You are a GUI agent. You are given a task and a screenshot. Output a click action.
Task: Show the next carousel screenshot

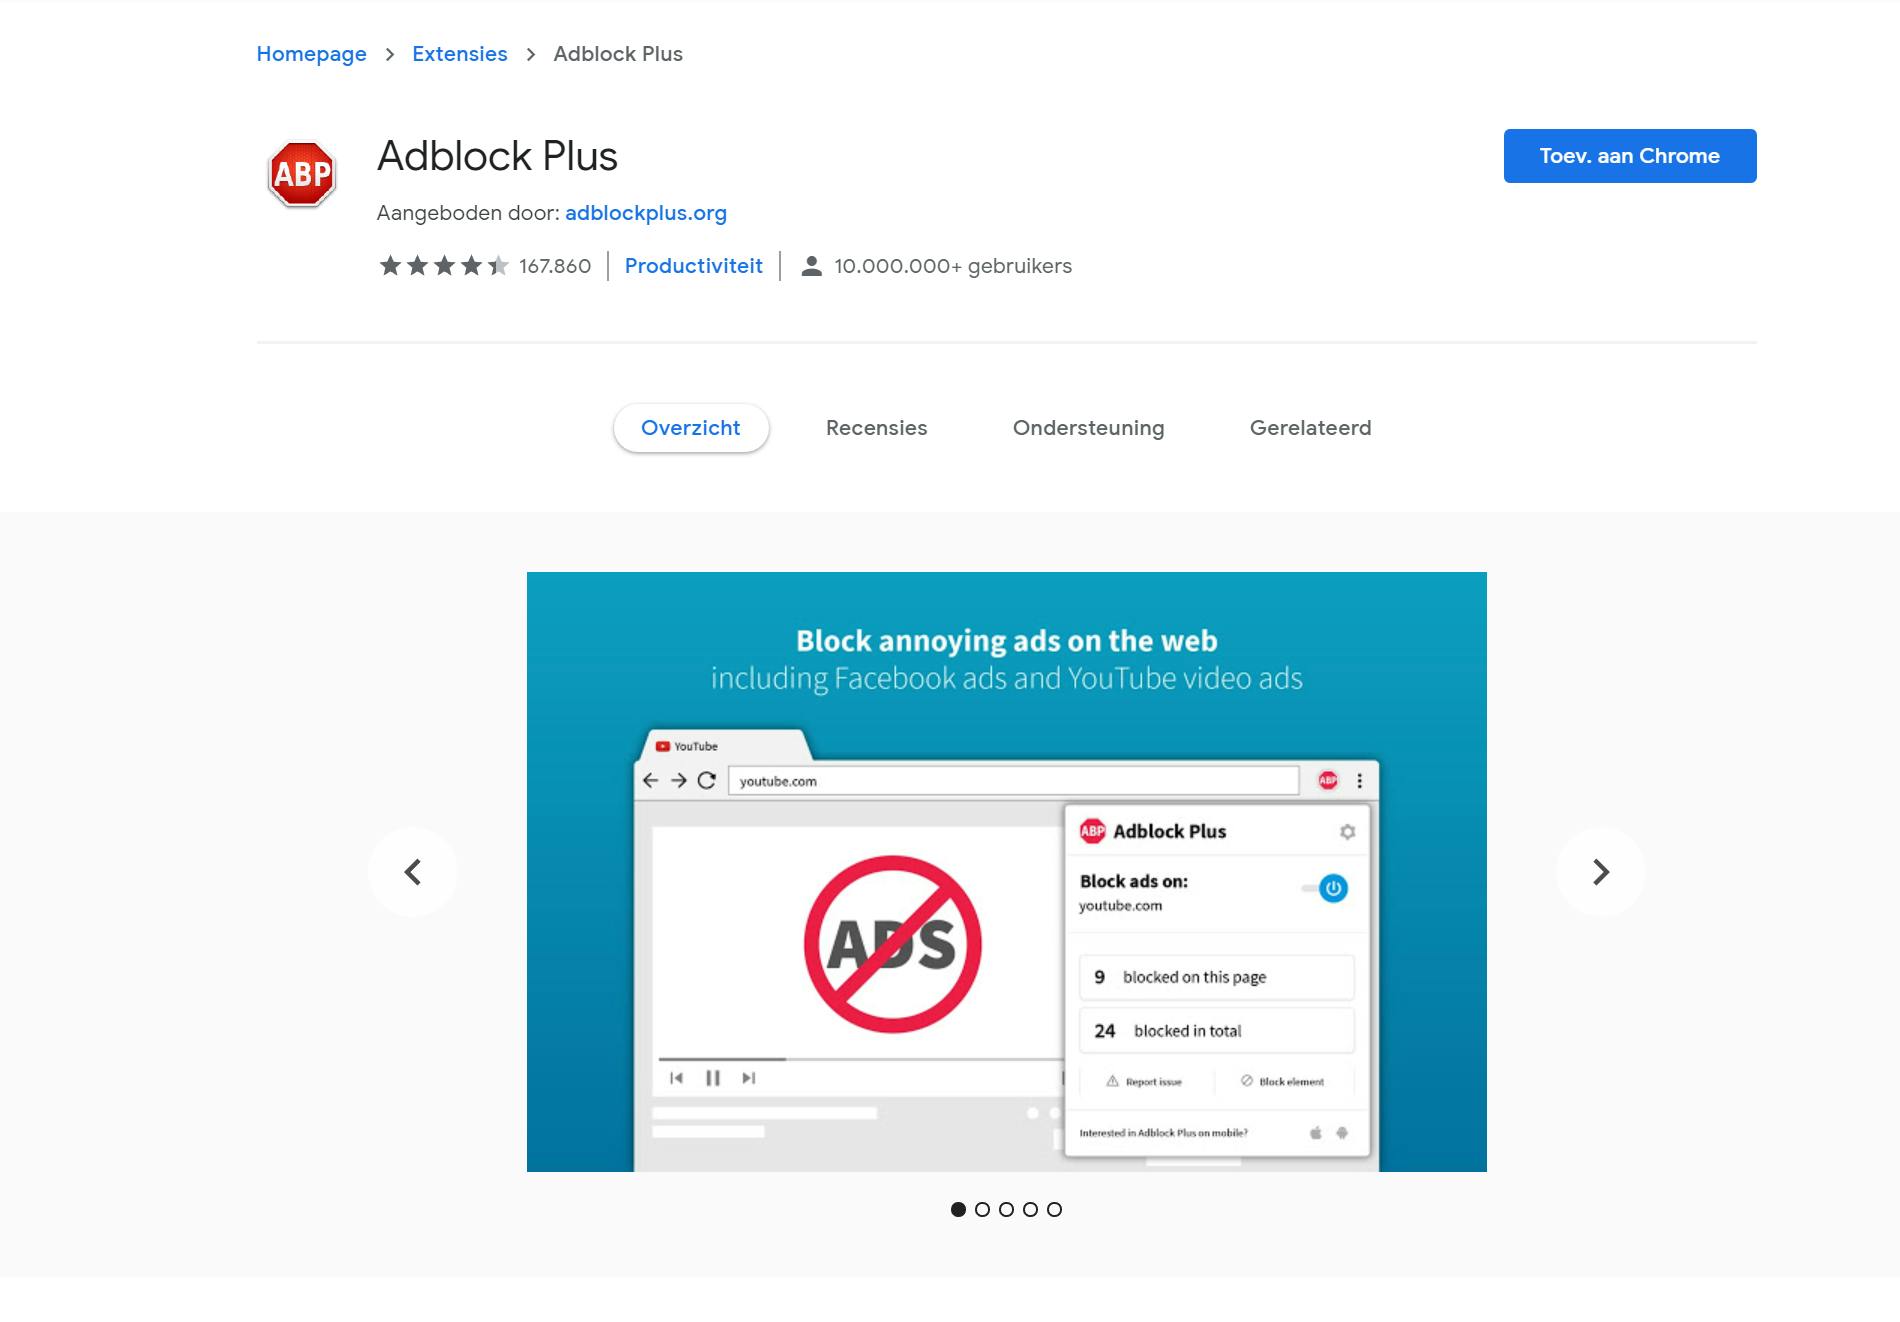(x=1600, y=872)
